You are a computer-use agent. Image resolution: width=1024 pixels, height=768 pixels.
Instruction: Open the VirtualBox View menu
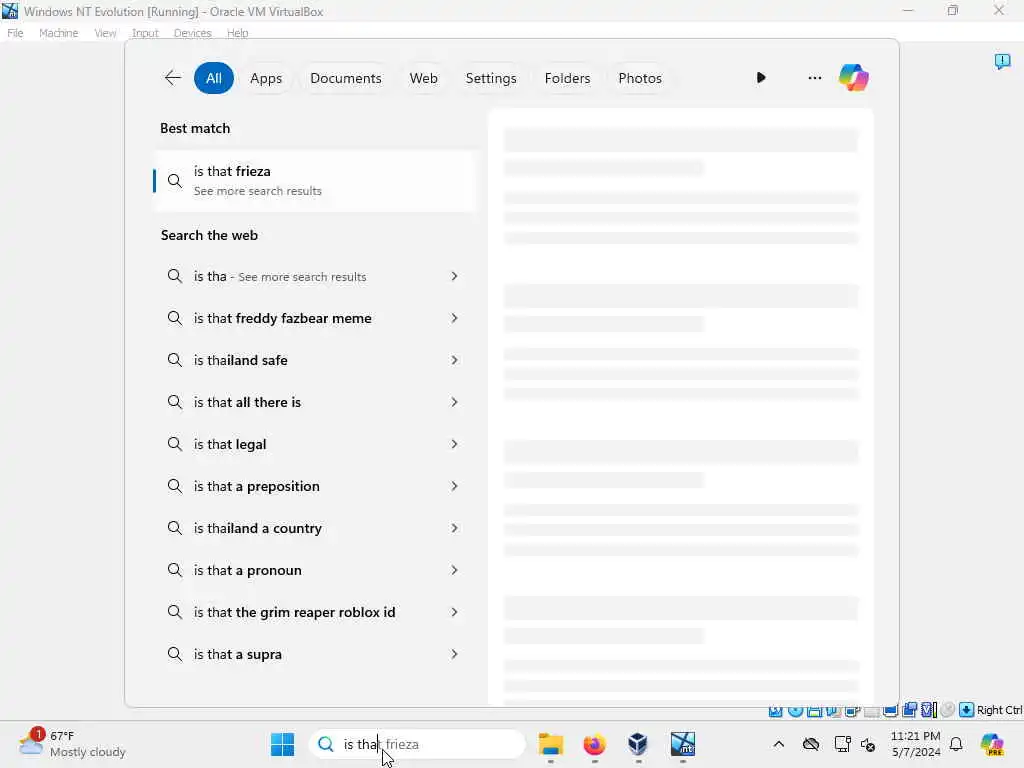click(x=105, y=33)
